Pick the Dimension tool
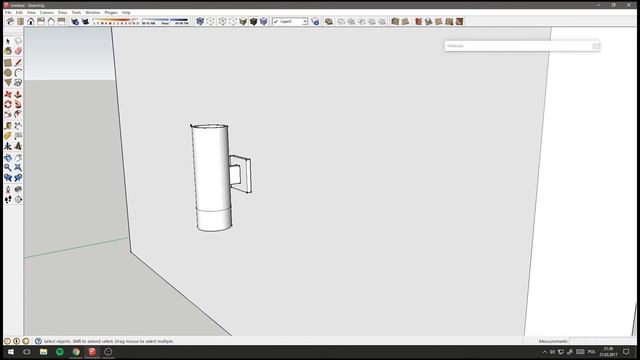The image size is (640, 360). pyautogui.click(x=18, y=126)
